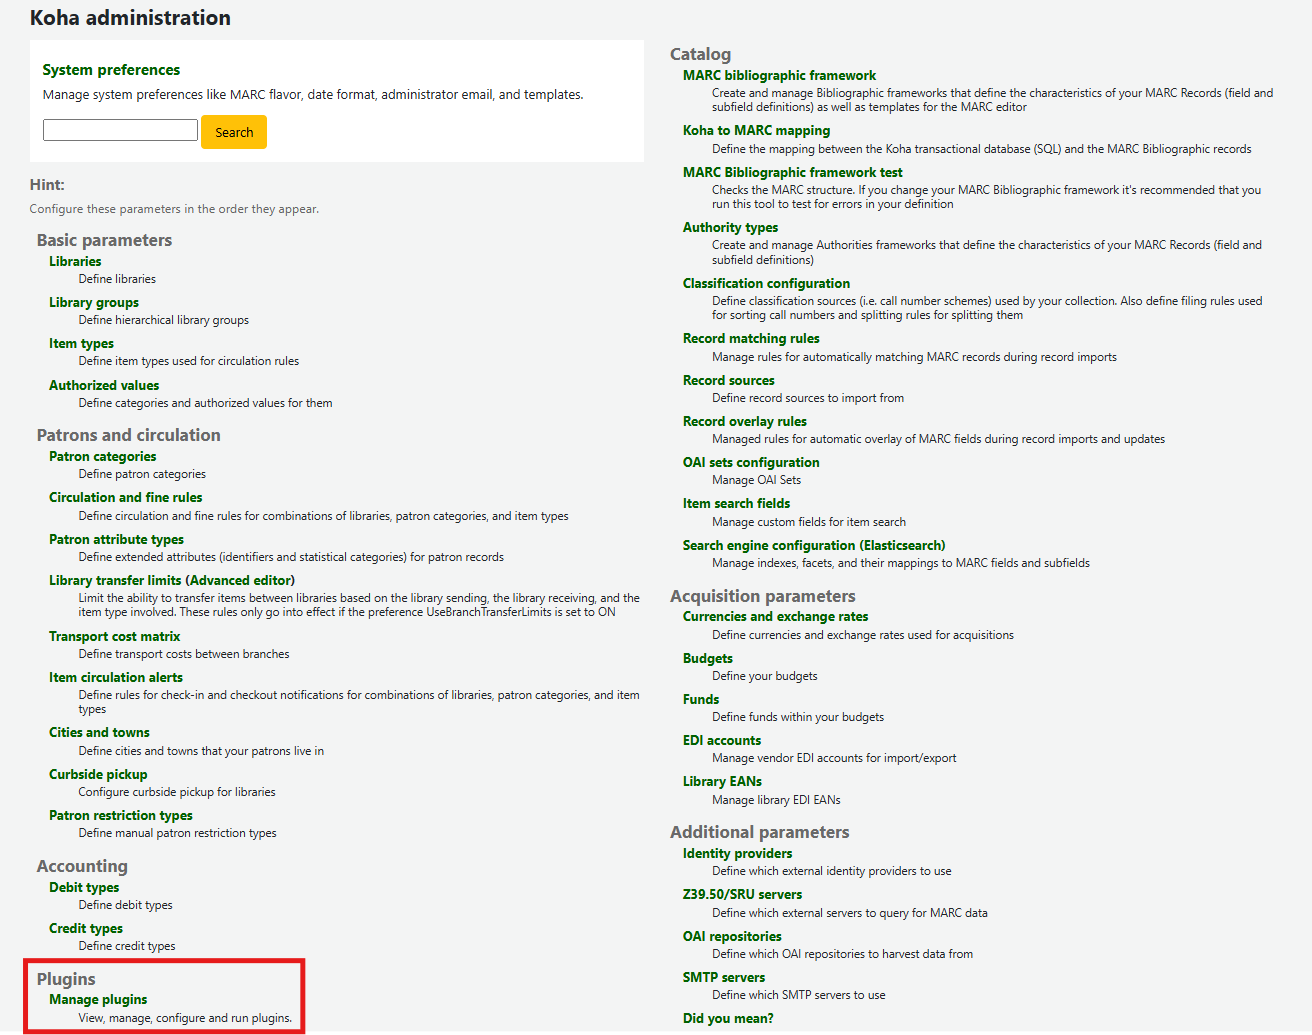Open the System preferences link
The width and height of the screenshot is (1312, 1035).
point(111,70)
